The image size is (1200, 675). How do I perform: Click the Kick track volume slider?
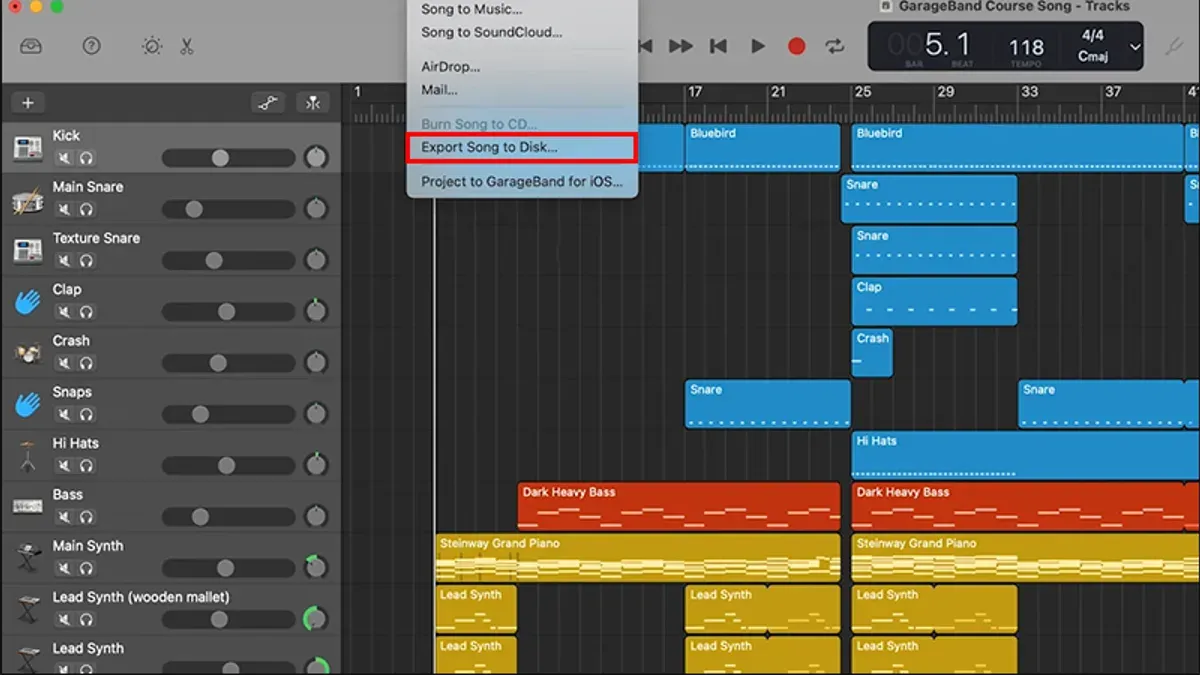(x=228, y=158)
